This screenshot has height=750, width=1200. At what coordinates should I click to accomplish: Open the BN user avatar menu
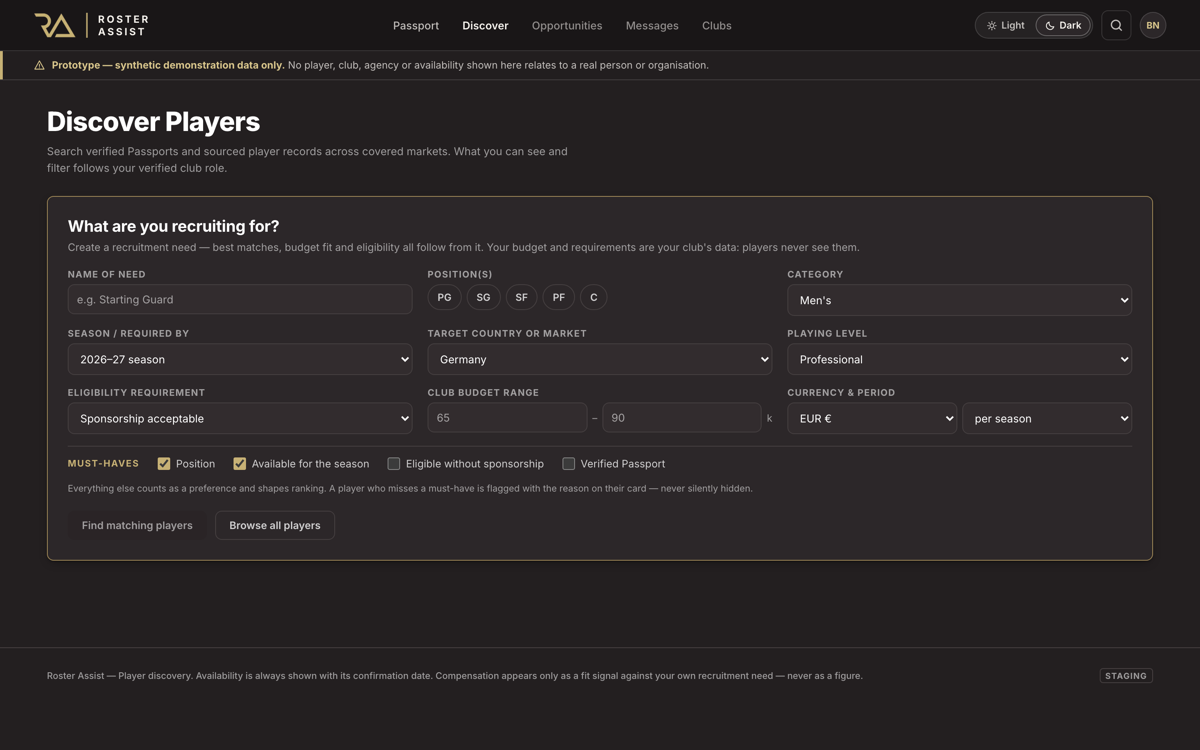pyautogui.click(x=1153, y=25)
